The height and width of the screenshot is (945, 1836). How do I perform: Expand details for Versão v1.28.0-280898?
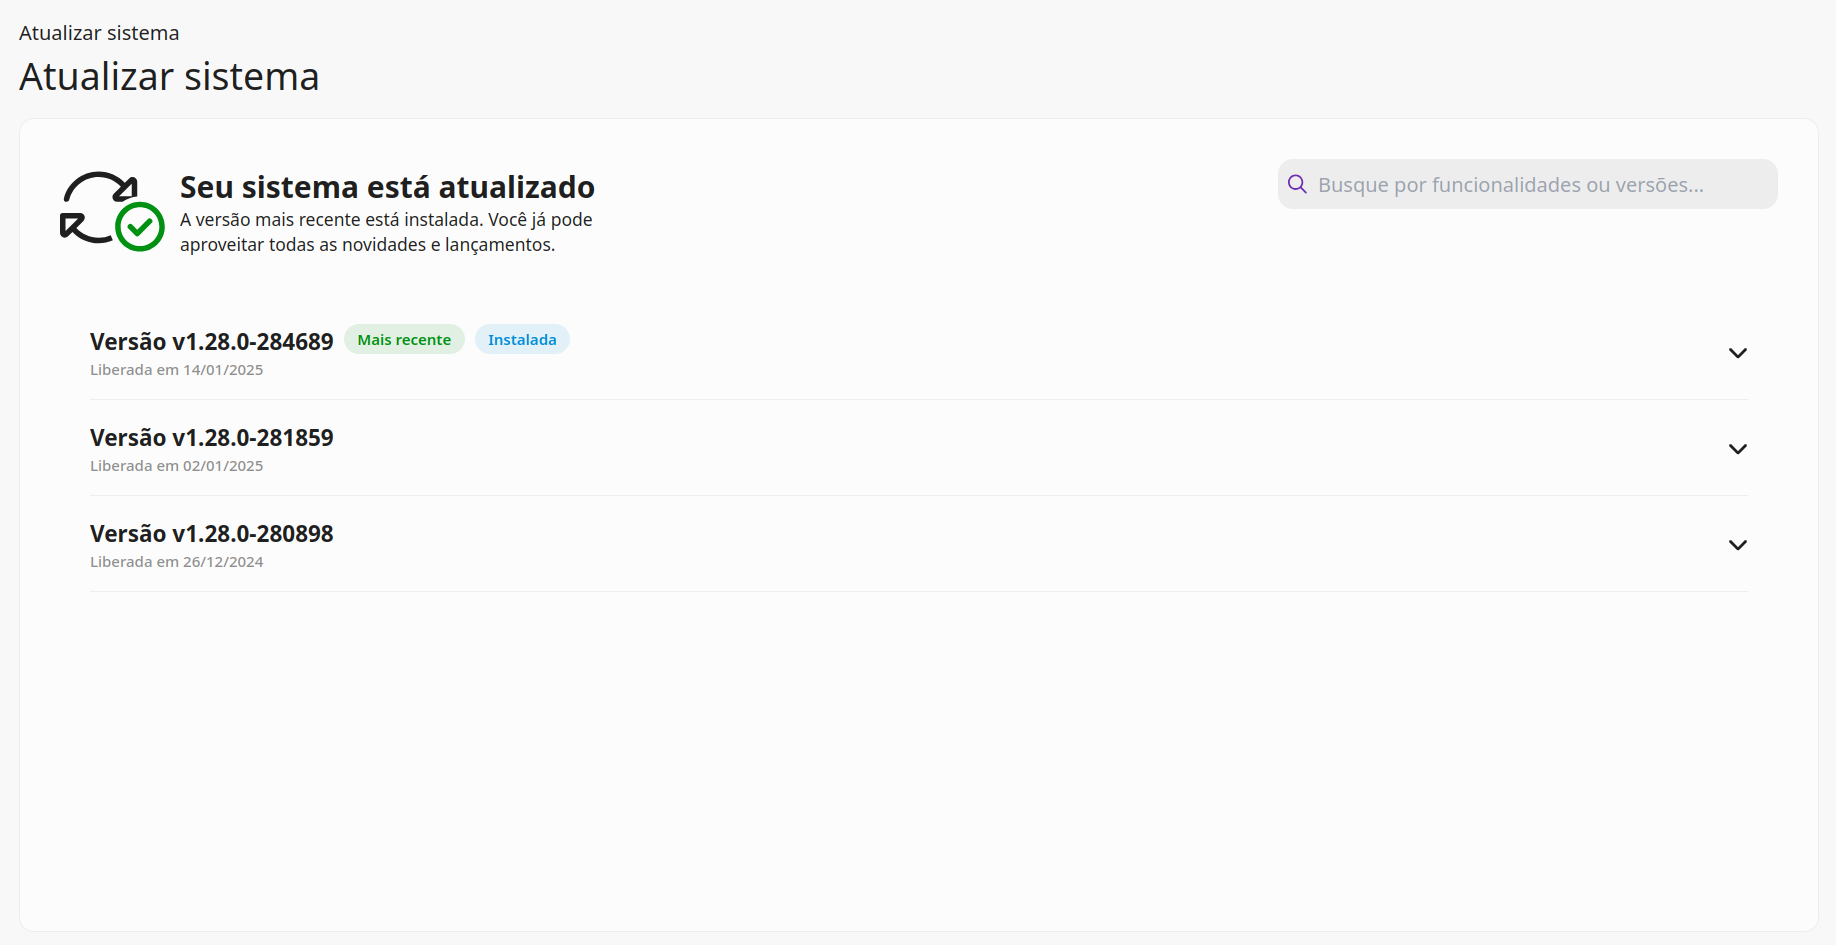point(1738,545)
